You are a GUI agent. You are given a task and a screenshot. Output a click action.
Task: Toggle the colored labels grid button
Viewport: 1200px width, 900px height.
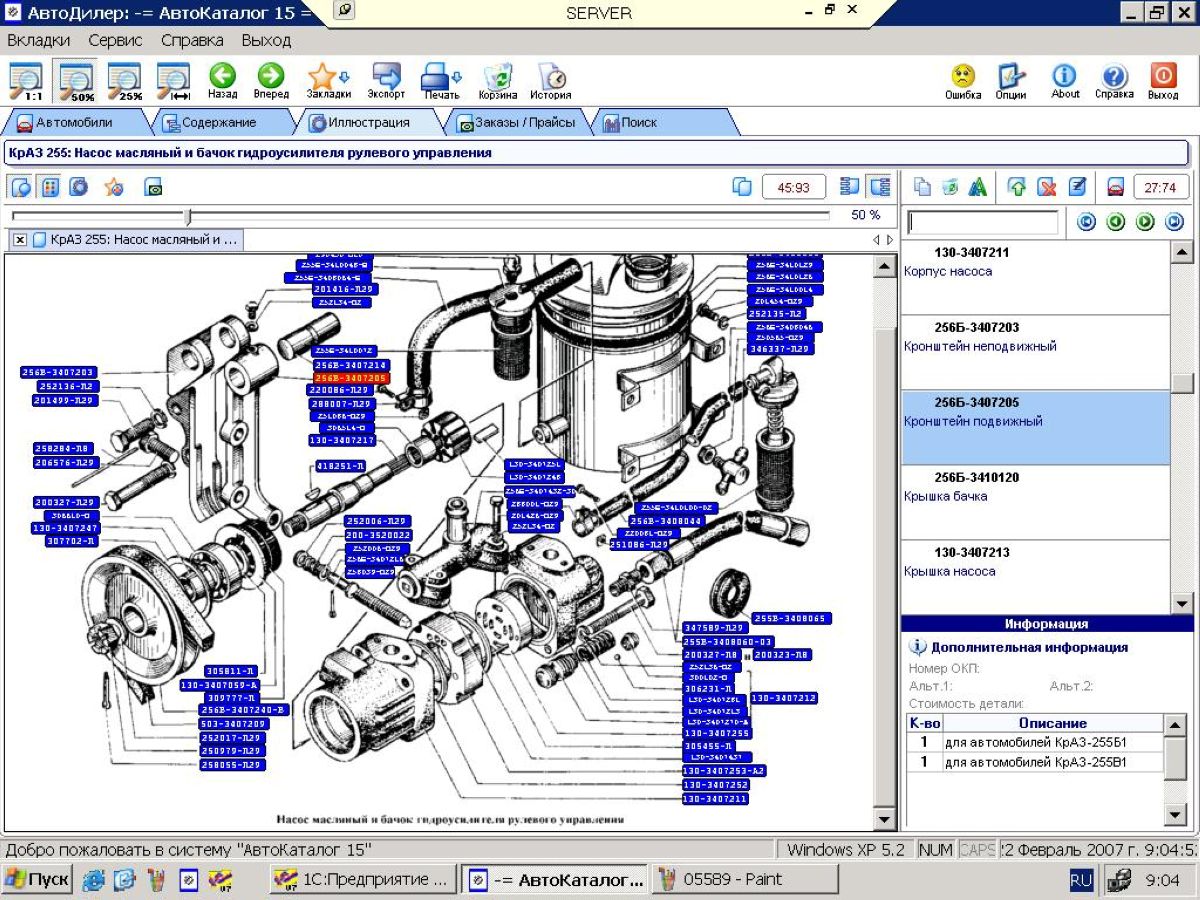(49, 187)
